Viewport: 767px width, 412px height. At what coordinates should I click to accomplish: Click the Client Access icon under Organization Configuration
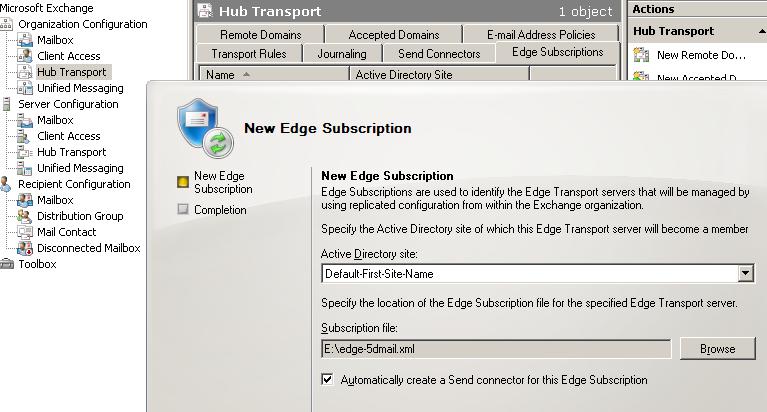tap(26, 56)
